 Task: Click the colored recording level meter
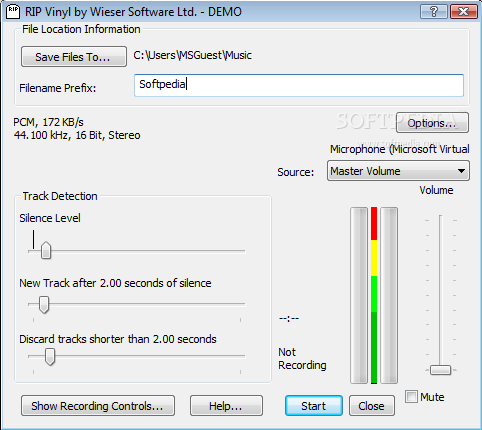pyautogui.click(x=374, y=295)
